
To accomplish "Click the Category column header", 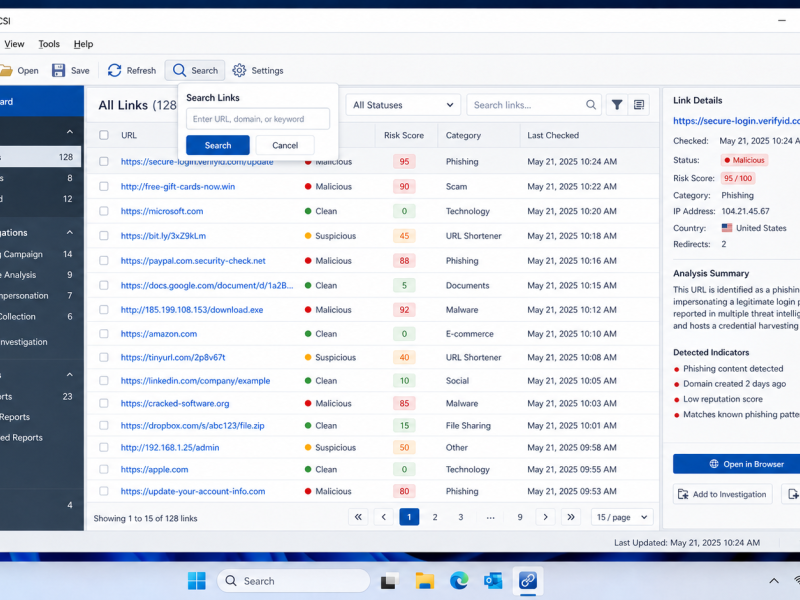I will (x=463, y=135).
